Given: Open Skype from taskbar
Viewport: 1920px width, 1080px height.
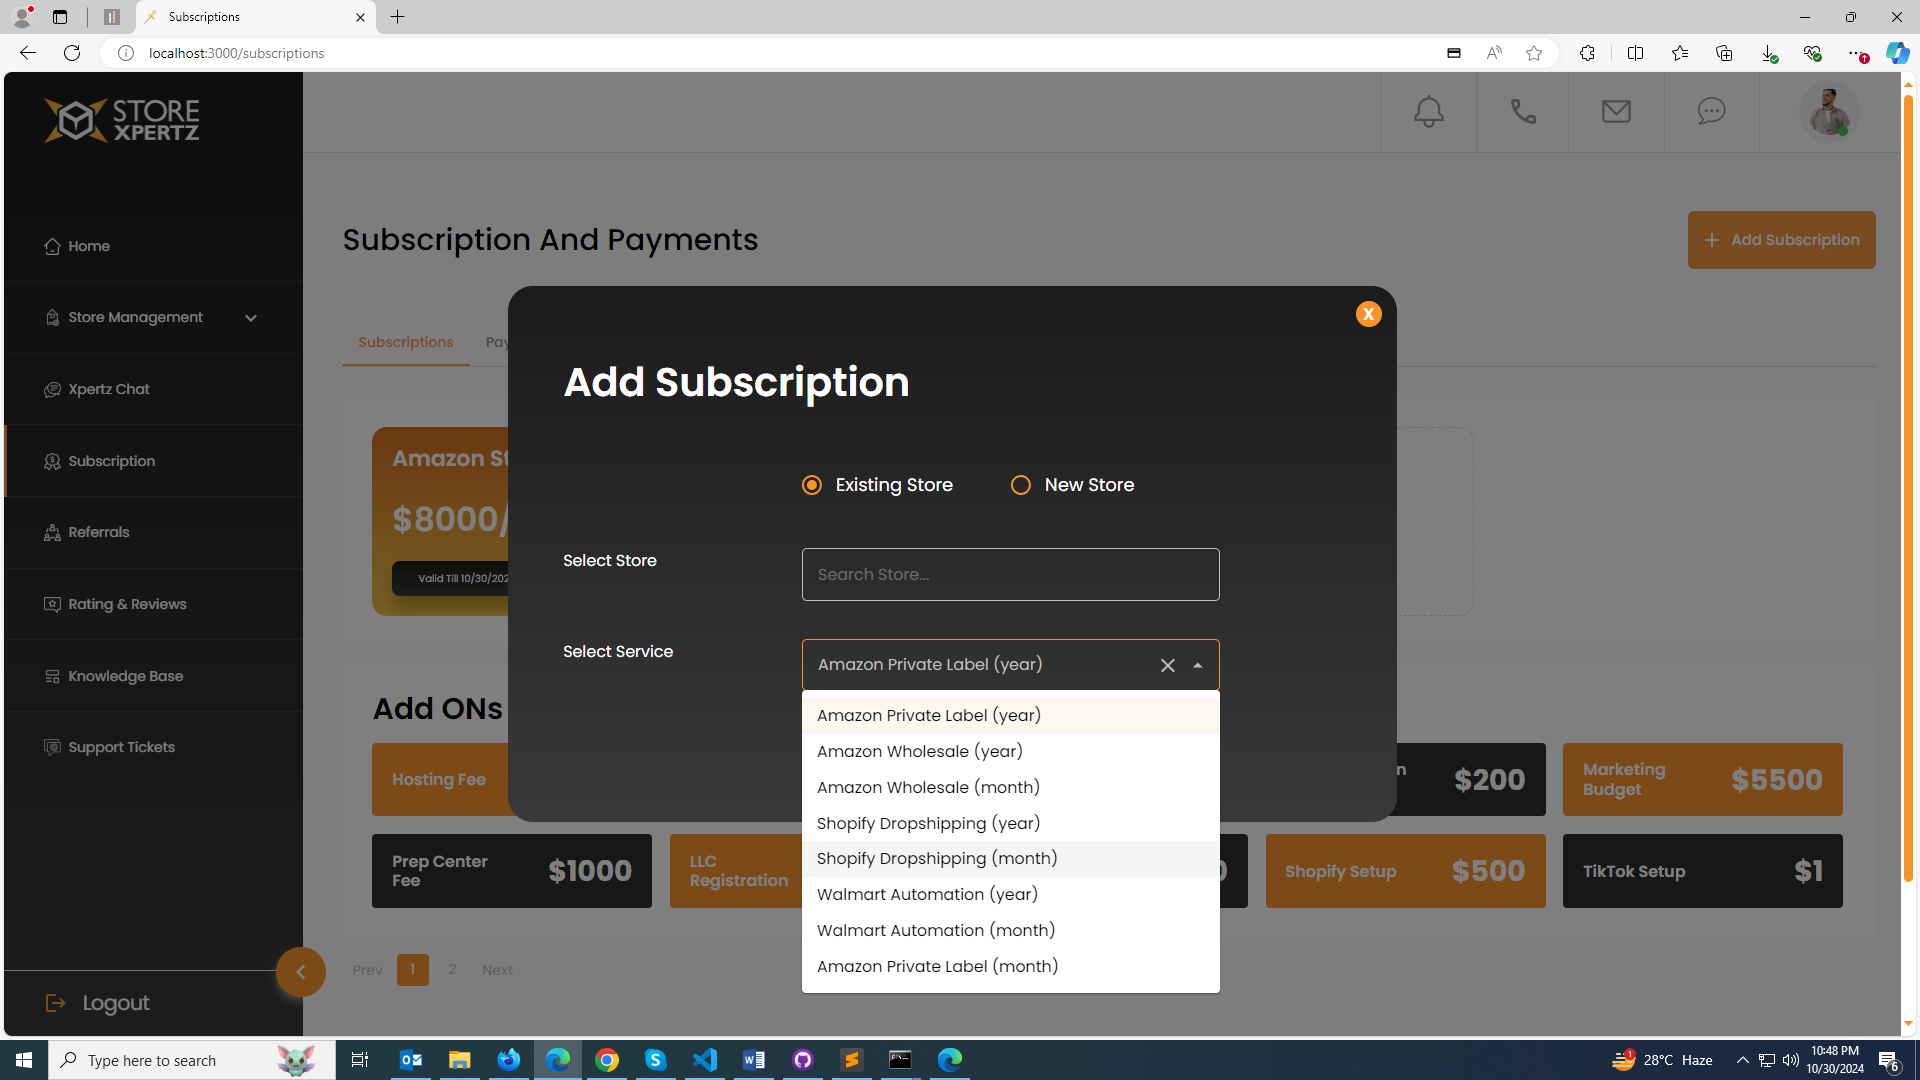Looking at the screenshot, I should (656, 1060).
